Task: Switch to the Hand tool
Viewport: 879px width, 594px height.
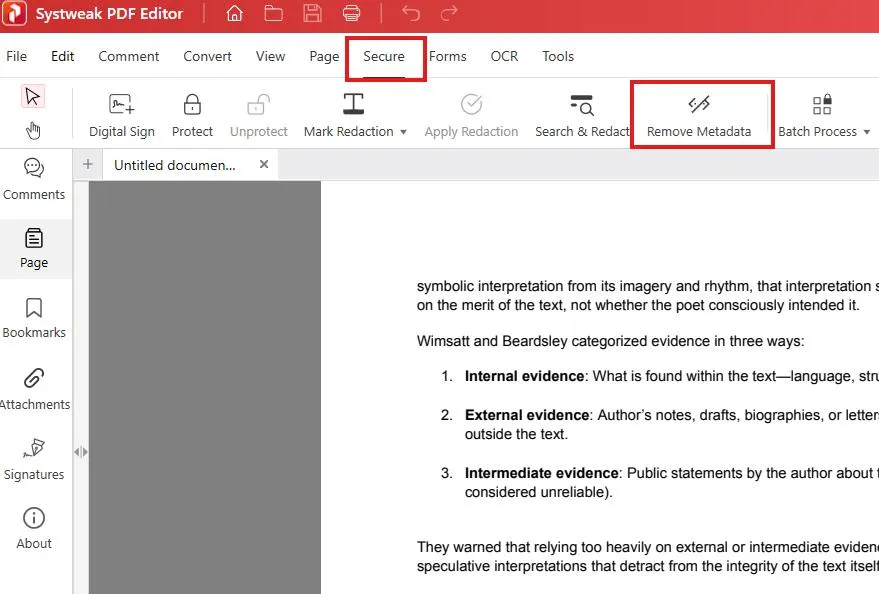Action: [33, 130]
